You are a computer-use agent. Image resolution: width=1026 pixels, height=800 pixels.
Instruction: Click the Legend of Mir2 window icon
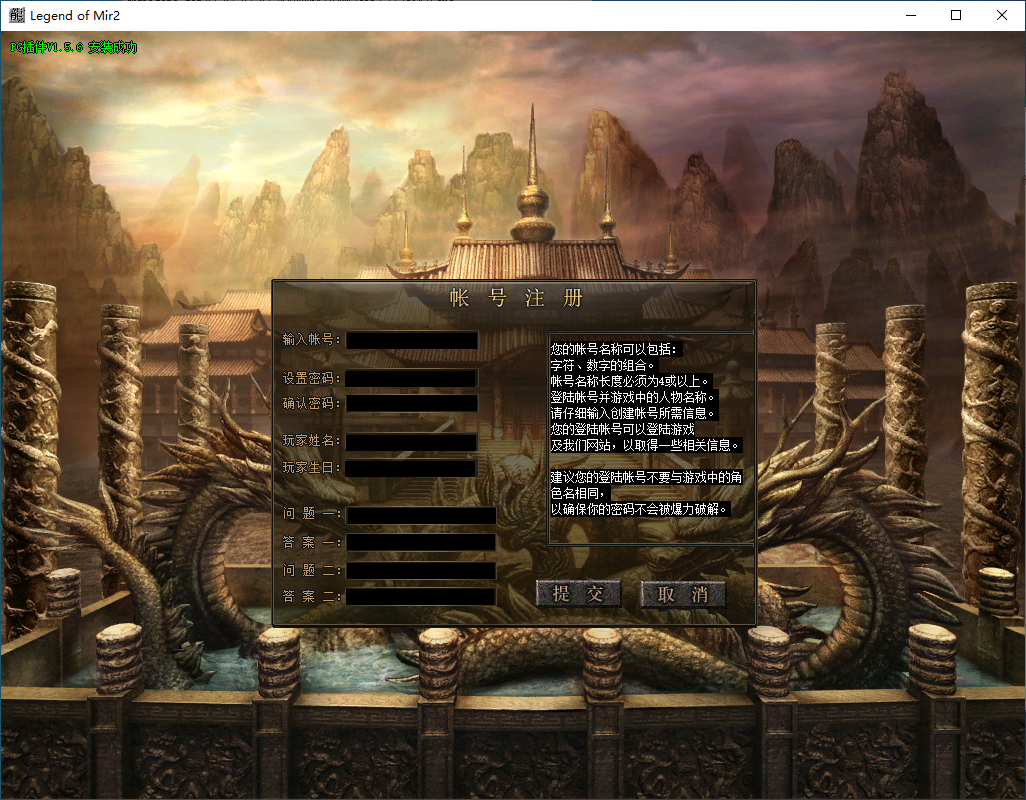(16, 15)
